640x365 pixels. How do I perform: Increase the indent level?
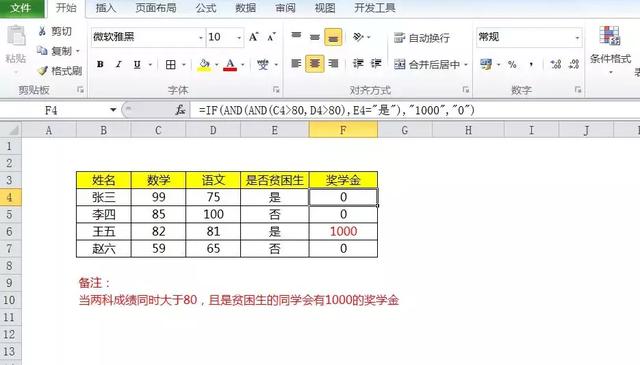point(376,63)
